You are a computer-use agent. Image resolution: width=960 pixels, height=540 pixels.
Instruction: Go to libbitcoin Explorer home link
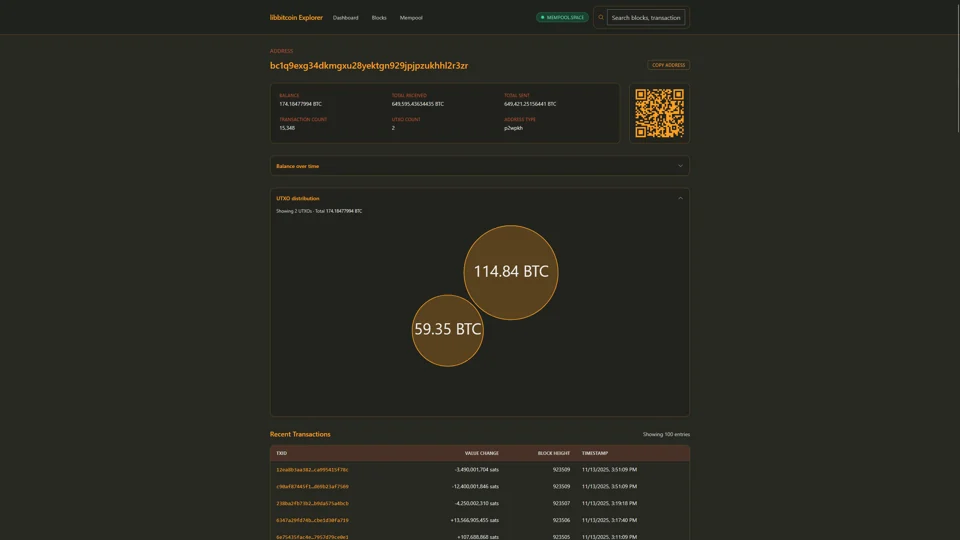point(296,18)
